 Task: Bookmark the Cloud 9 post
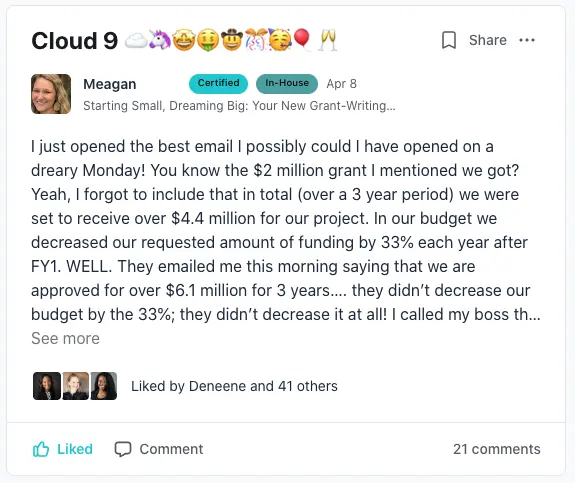449,40
